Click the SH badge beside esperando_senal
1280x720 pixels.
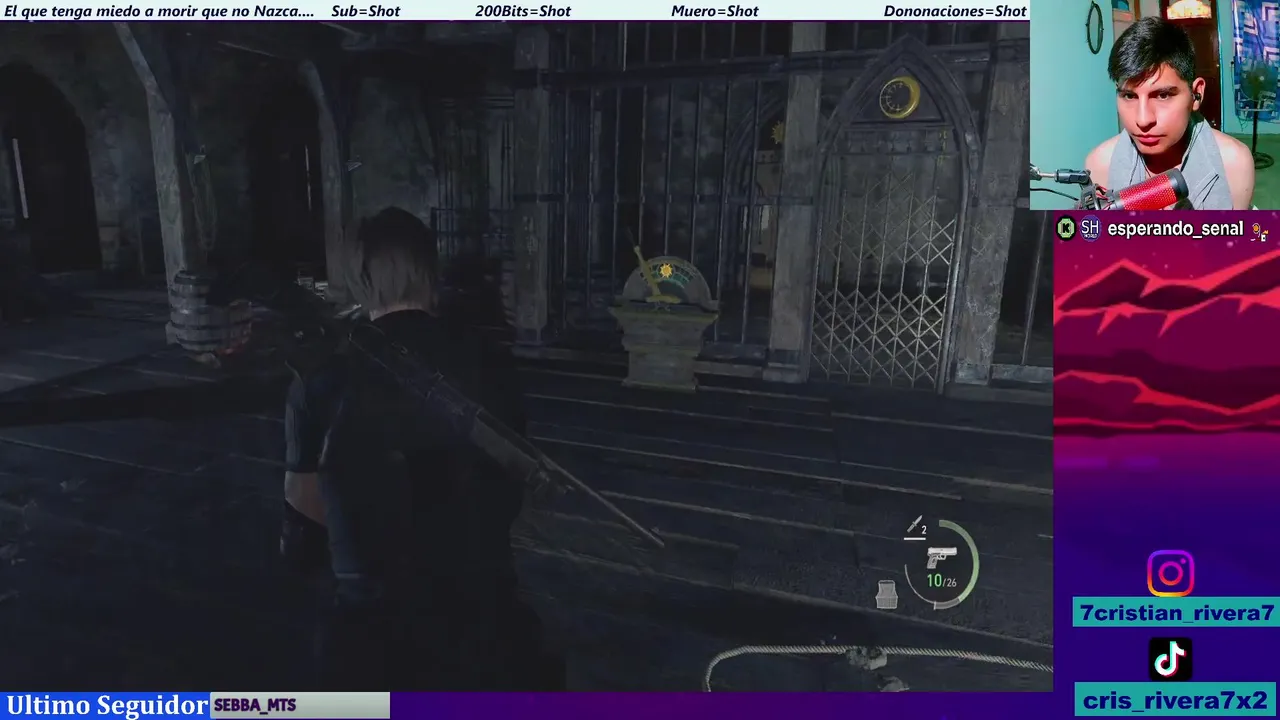[x=1090, y=229]
